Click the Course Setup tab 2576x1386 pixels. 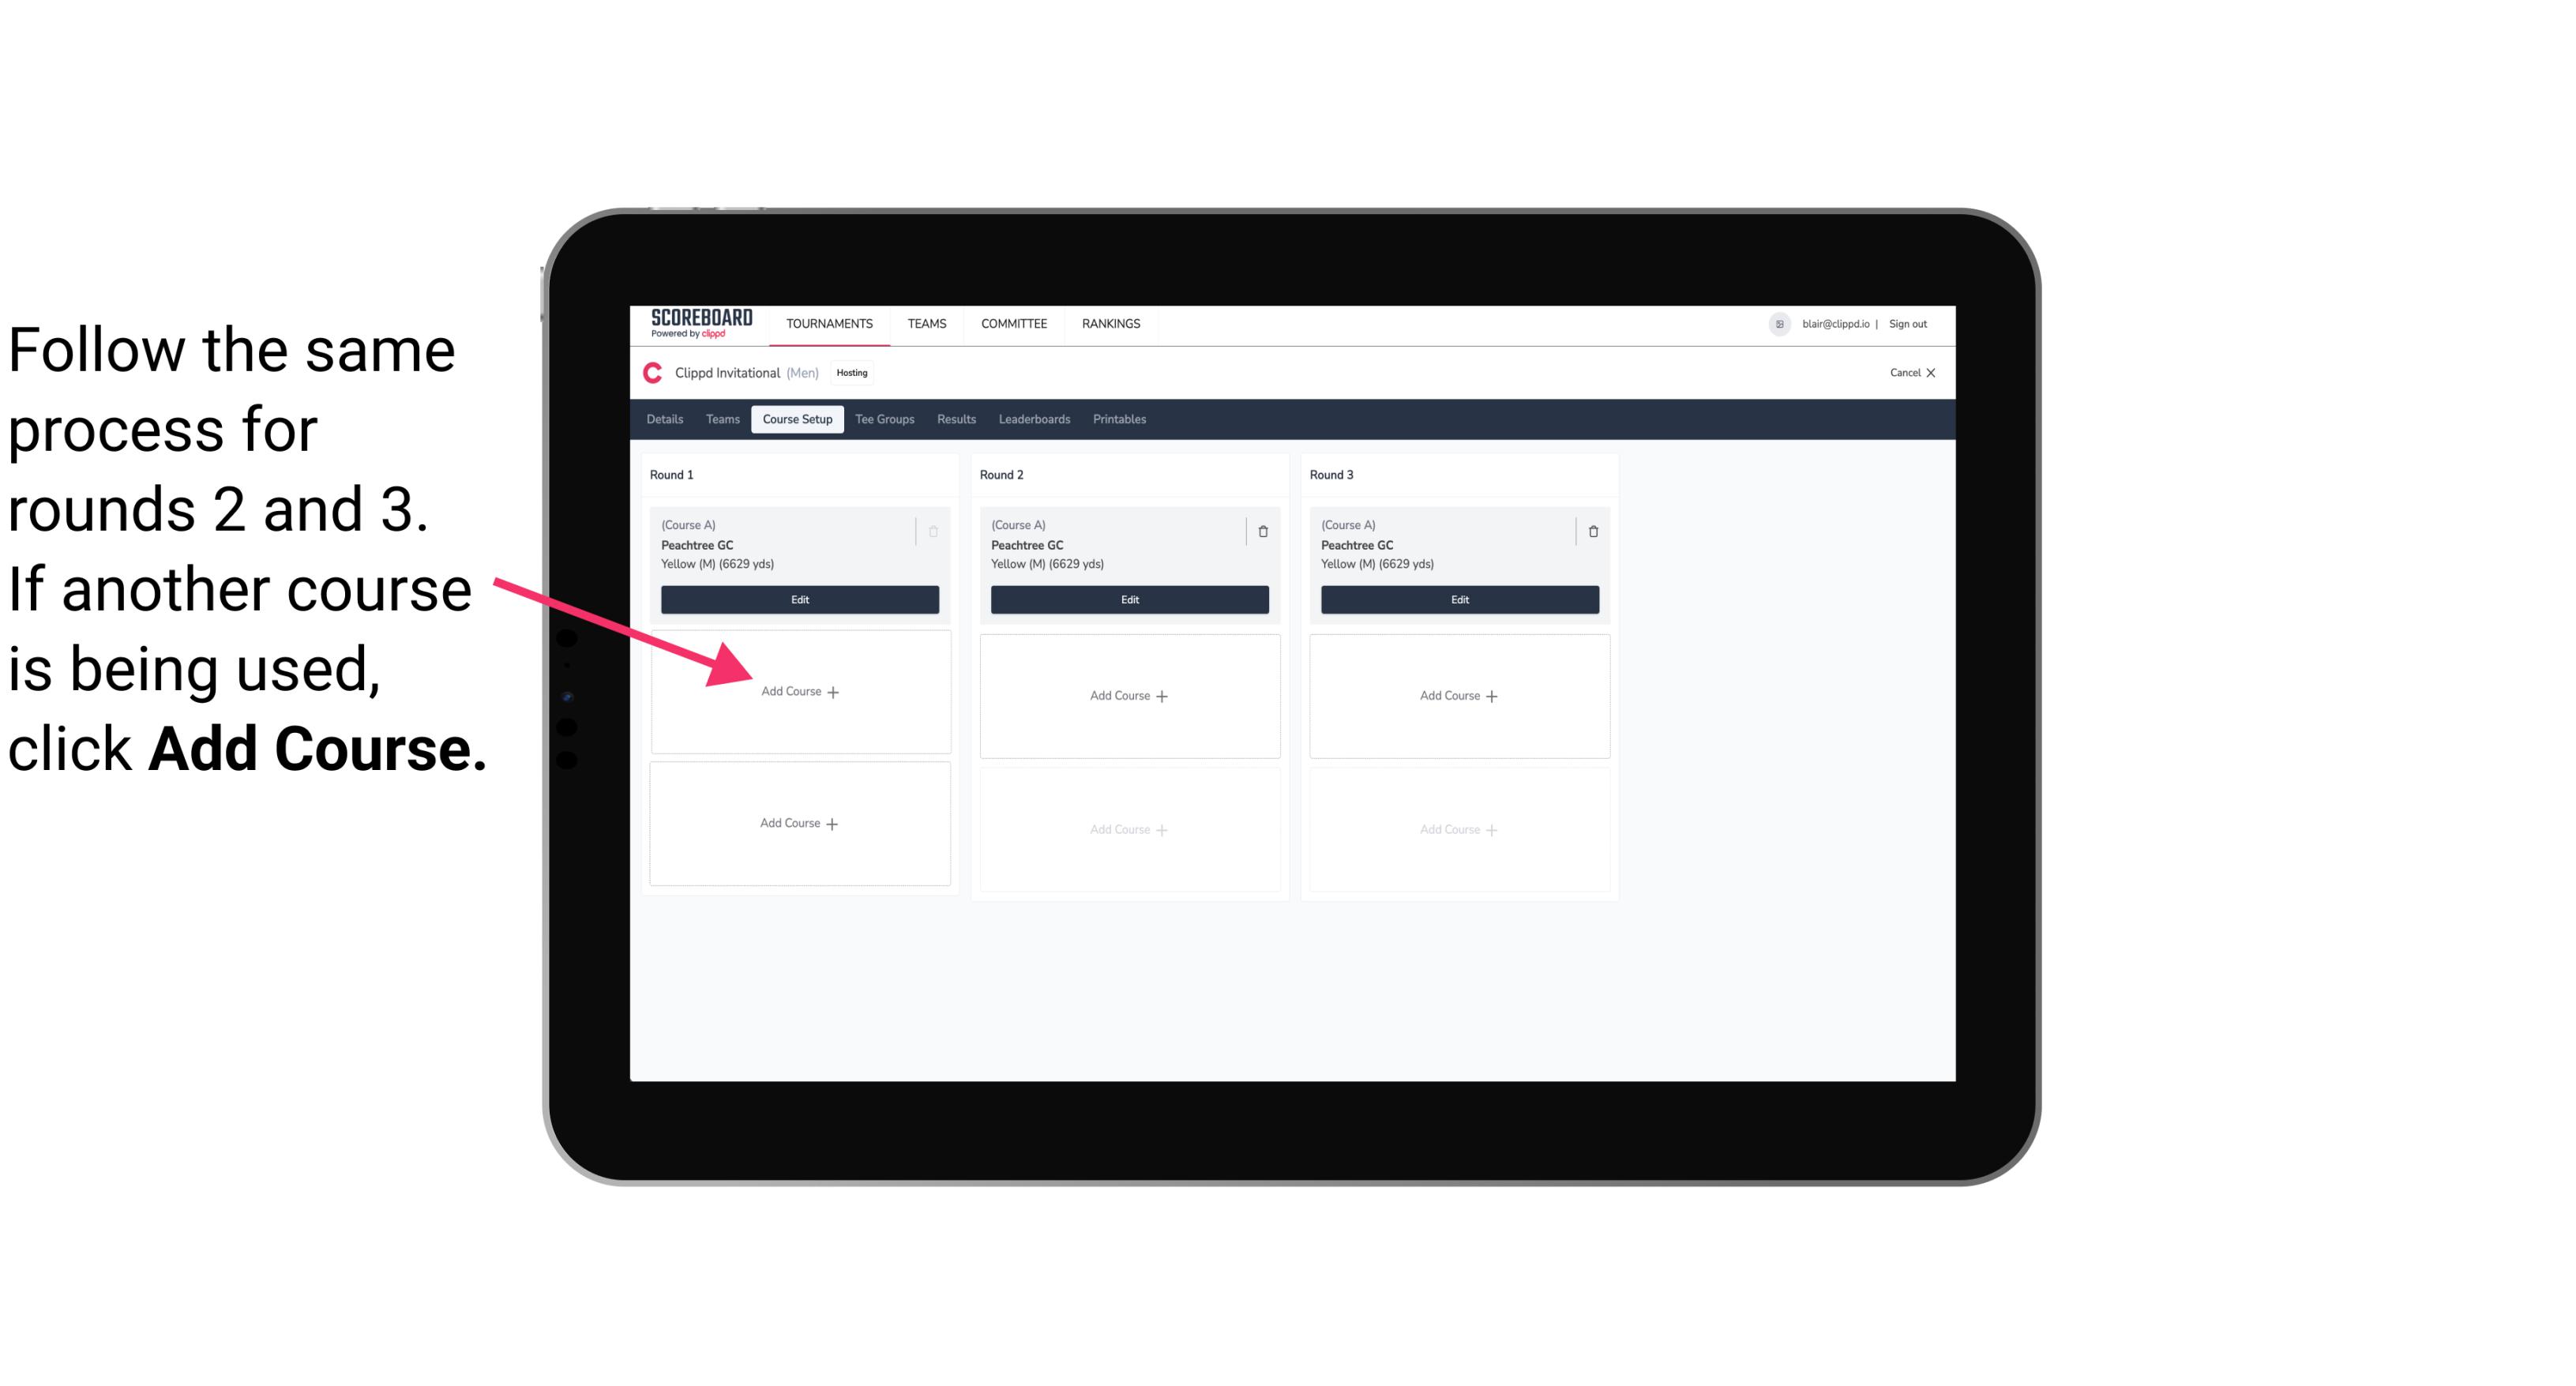point(794,420)
